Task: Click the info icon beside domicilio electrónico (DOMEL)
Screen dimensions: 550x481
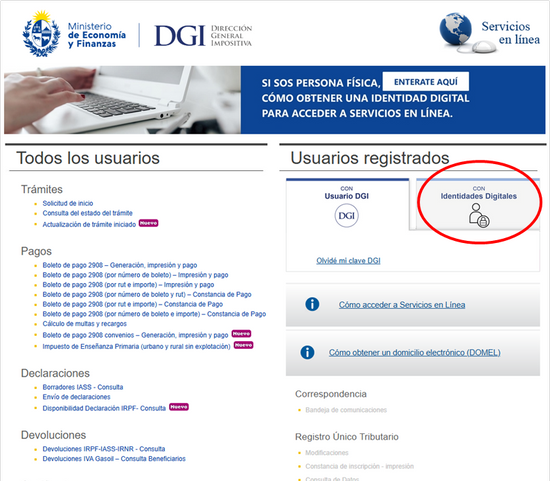Action: [307, 352]
